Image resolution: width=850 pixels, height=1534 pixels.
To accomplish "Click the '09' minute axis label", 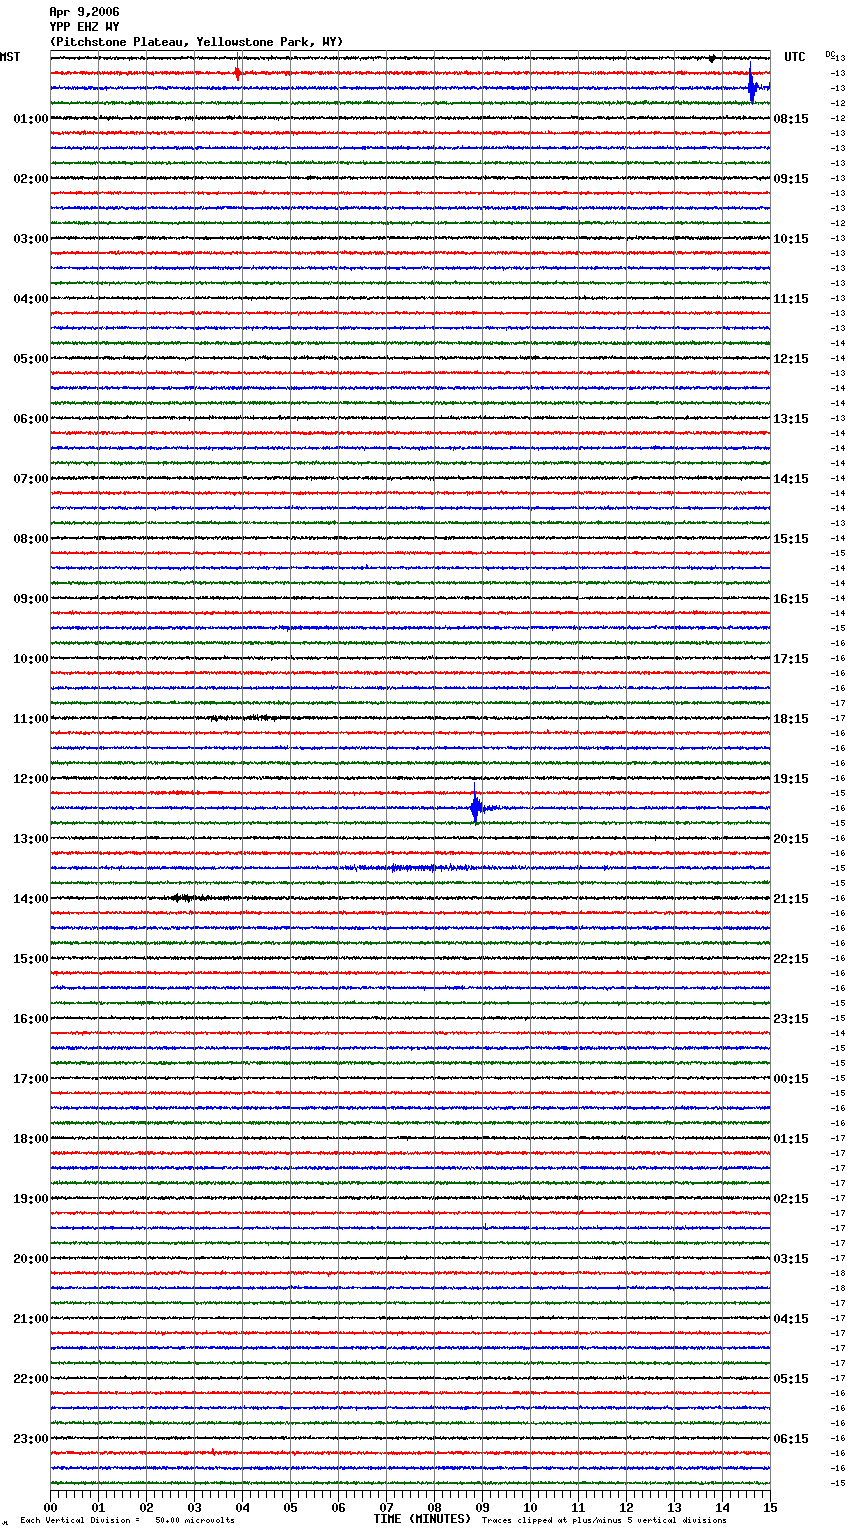I will click(482, 1507).
